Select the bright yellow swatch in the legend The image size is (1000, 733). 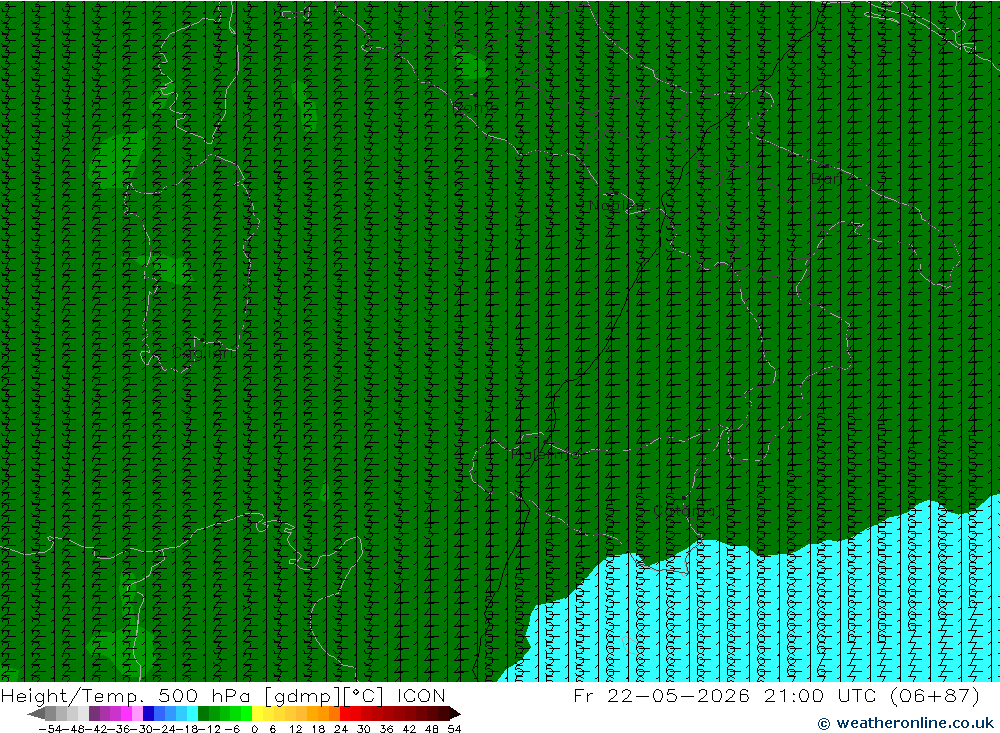[x=257, y=714]
